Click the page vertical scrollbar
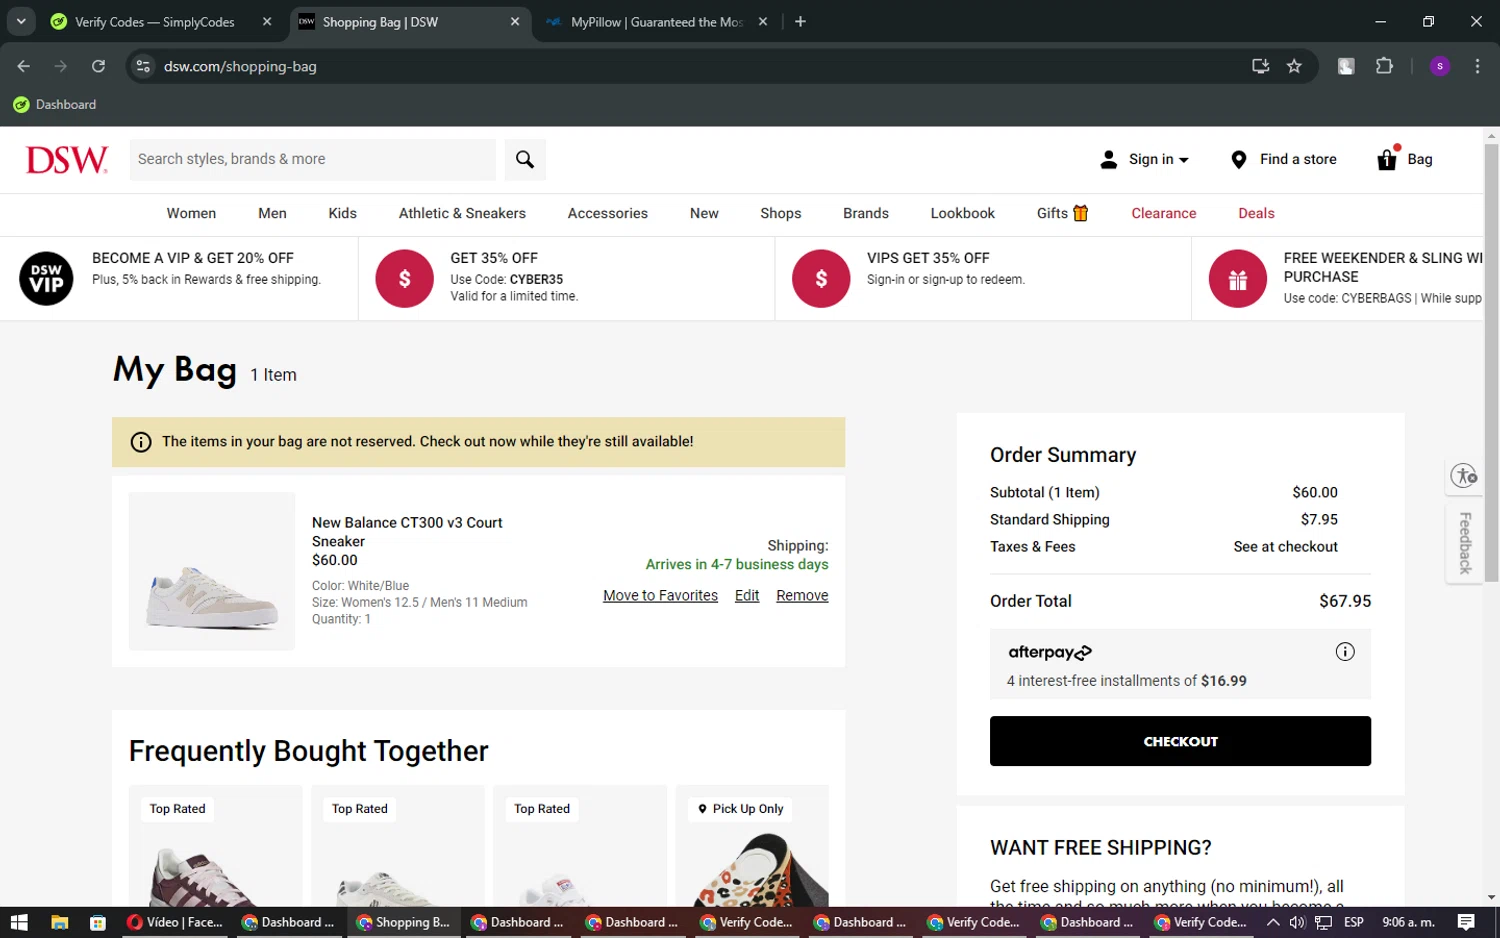 [x=1491, y=362]
